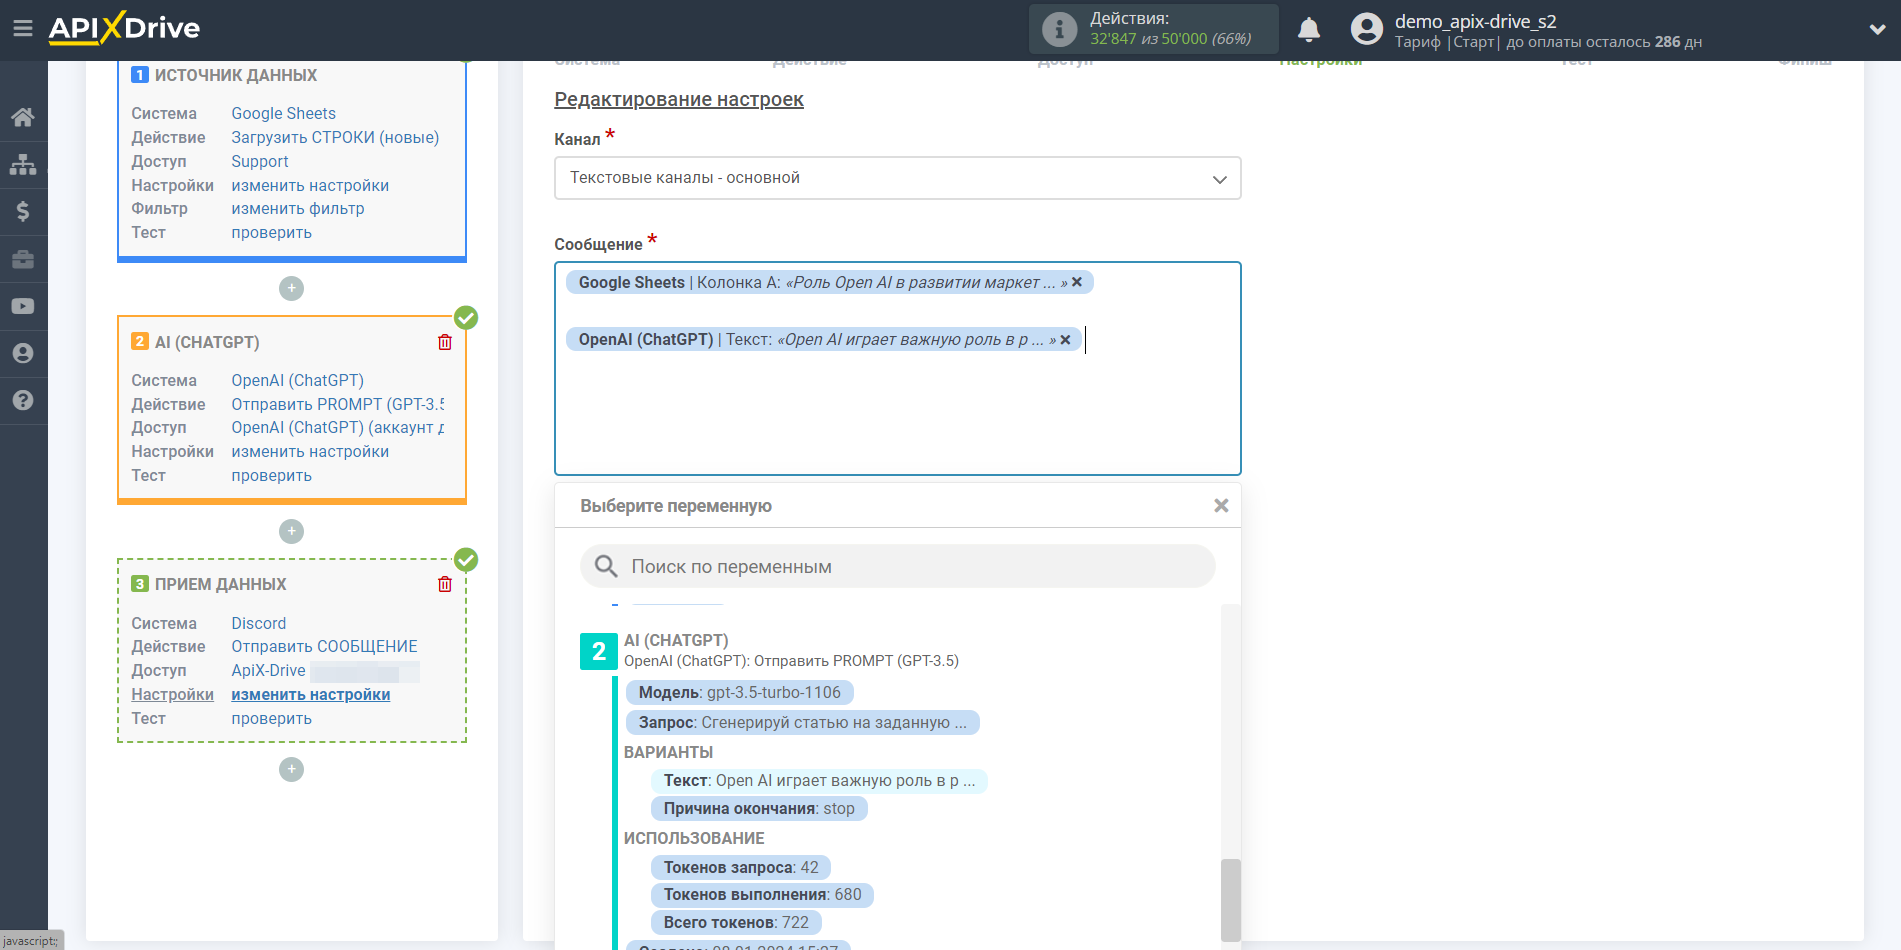Viewport: 1901px width, 950px height.
Task: Close the variable selection panel
Action: pos(1221,506)
